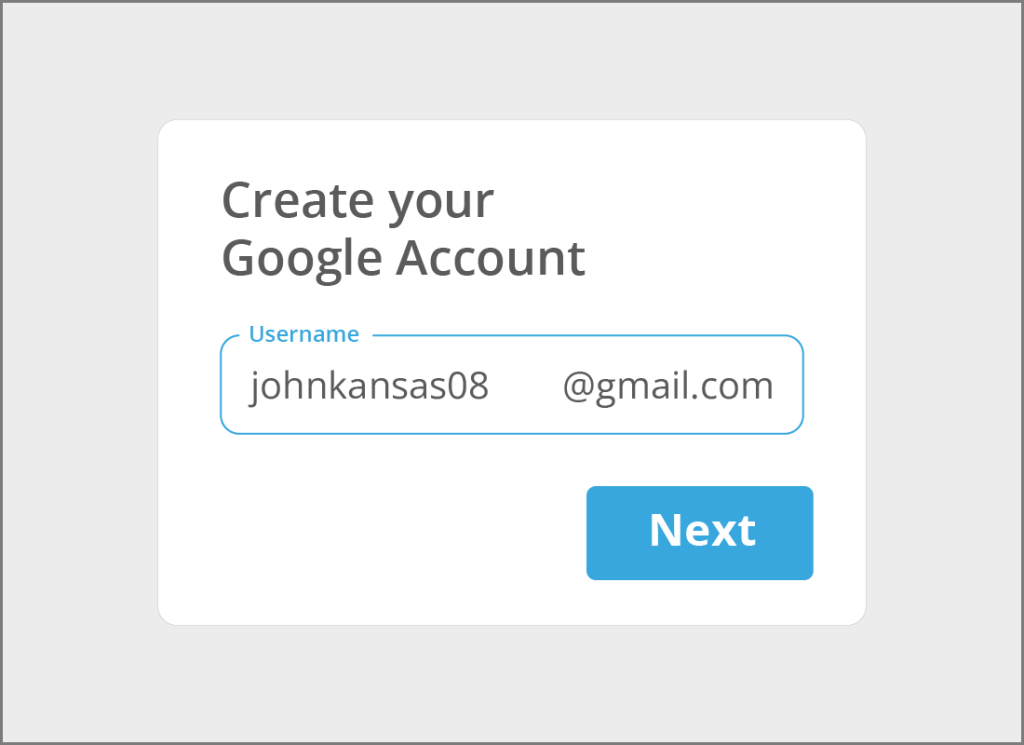Click the blue Next button
Viewport: 1024px width, 745px height.
point(699,533)
